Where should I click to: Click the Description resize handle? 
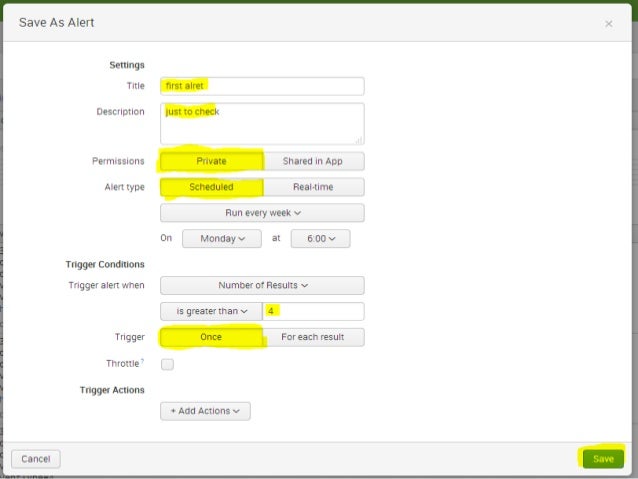tap(358, 140)
